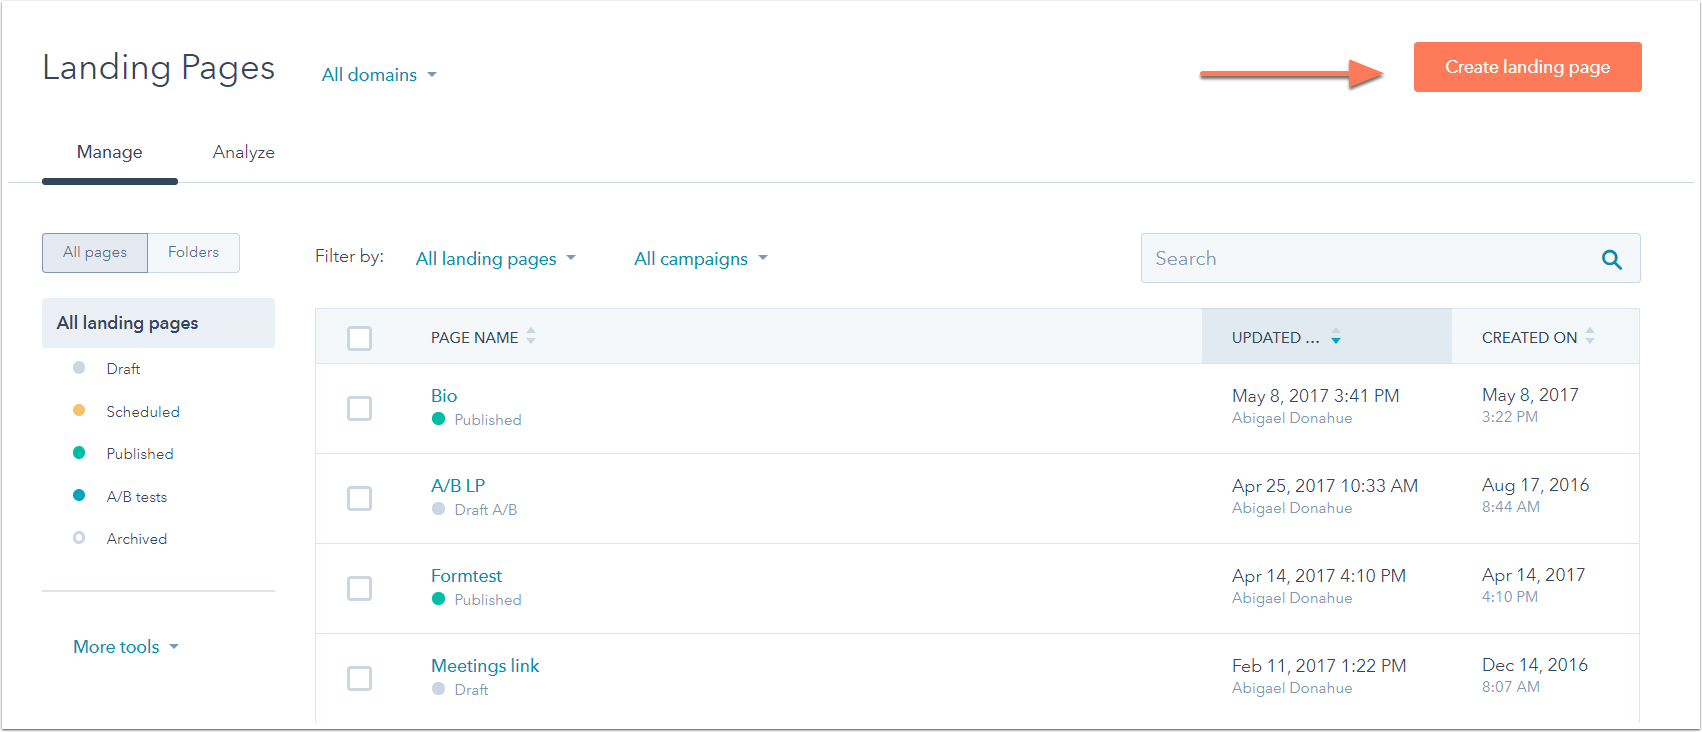Open the All campaigns filter dropdown
1702x732 pixels.
coord(700,259)
